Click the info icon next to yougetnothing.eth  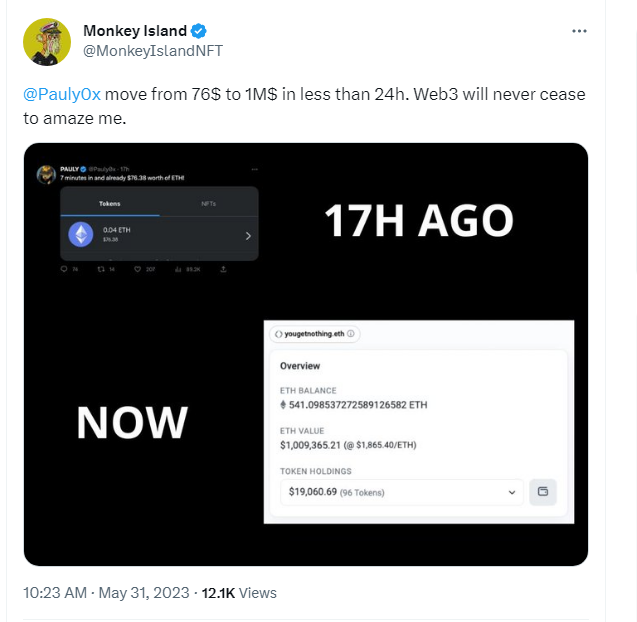click(x=351, y=334)
